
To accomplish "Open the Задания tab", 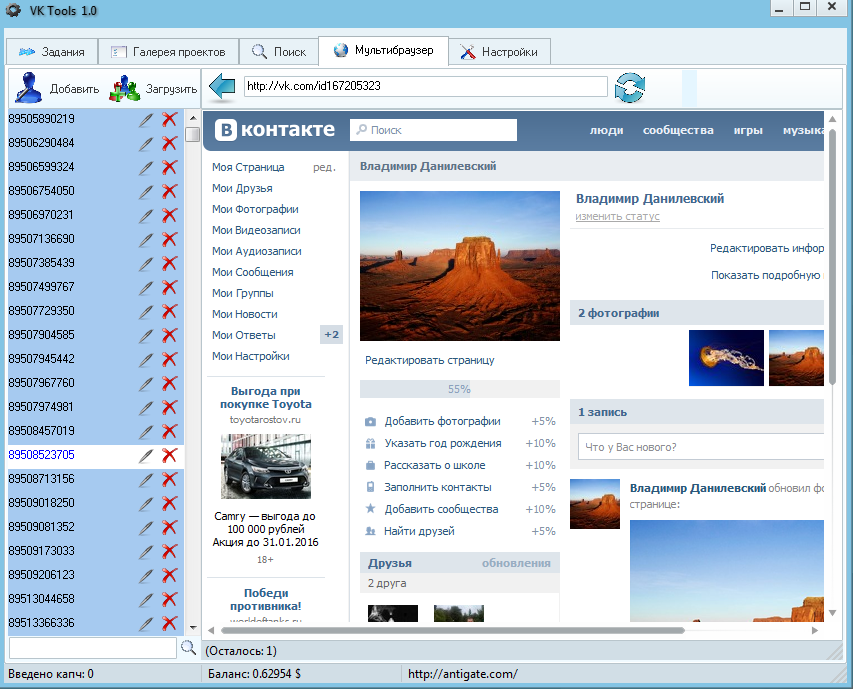I will click(x=53, y=52).
